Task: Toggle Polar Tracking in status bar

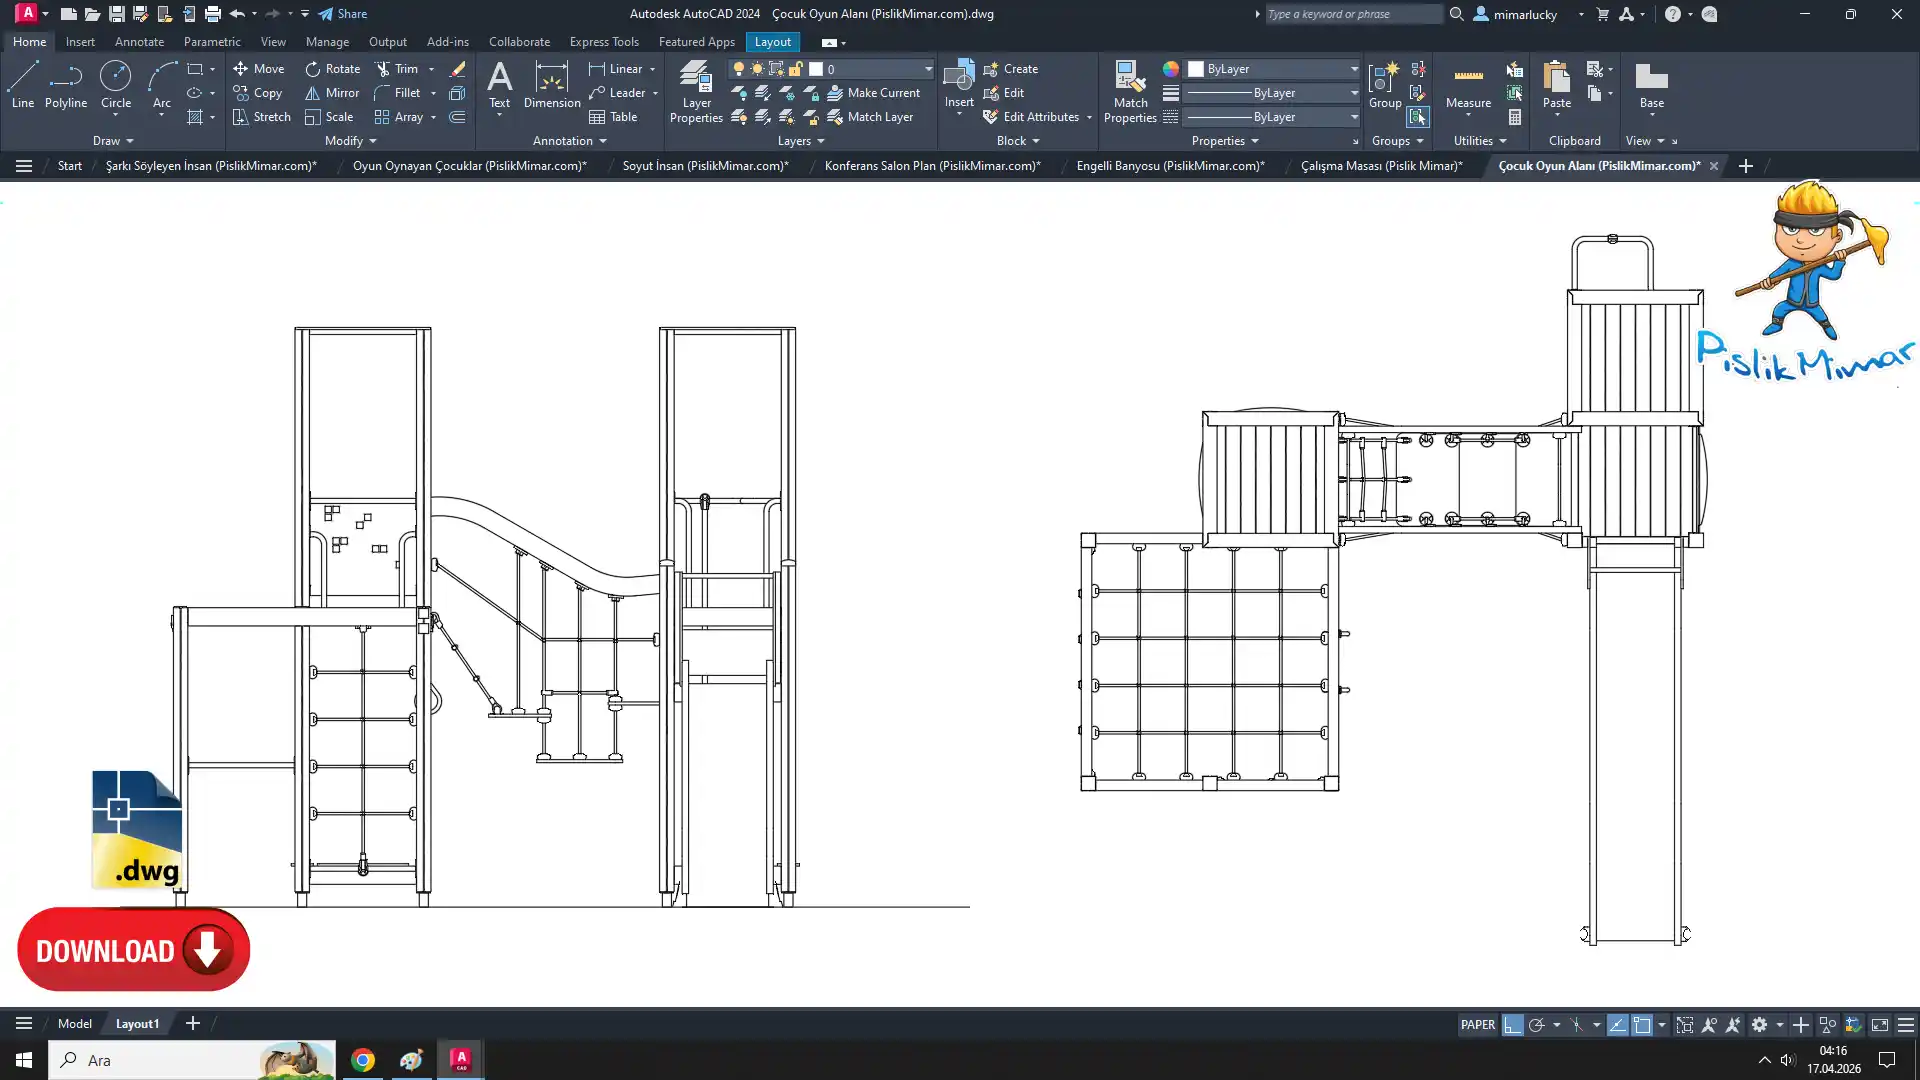Action: click(x=1537, y=1025)
